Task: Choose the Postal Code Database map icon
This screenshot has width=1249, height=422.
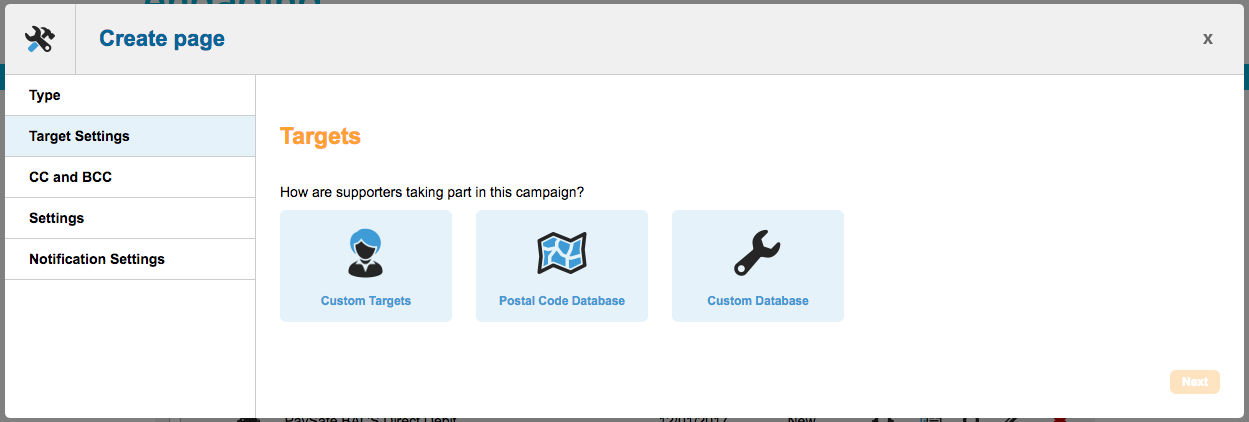Action: coord(561,253)
